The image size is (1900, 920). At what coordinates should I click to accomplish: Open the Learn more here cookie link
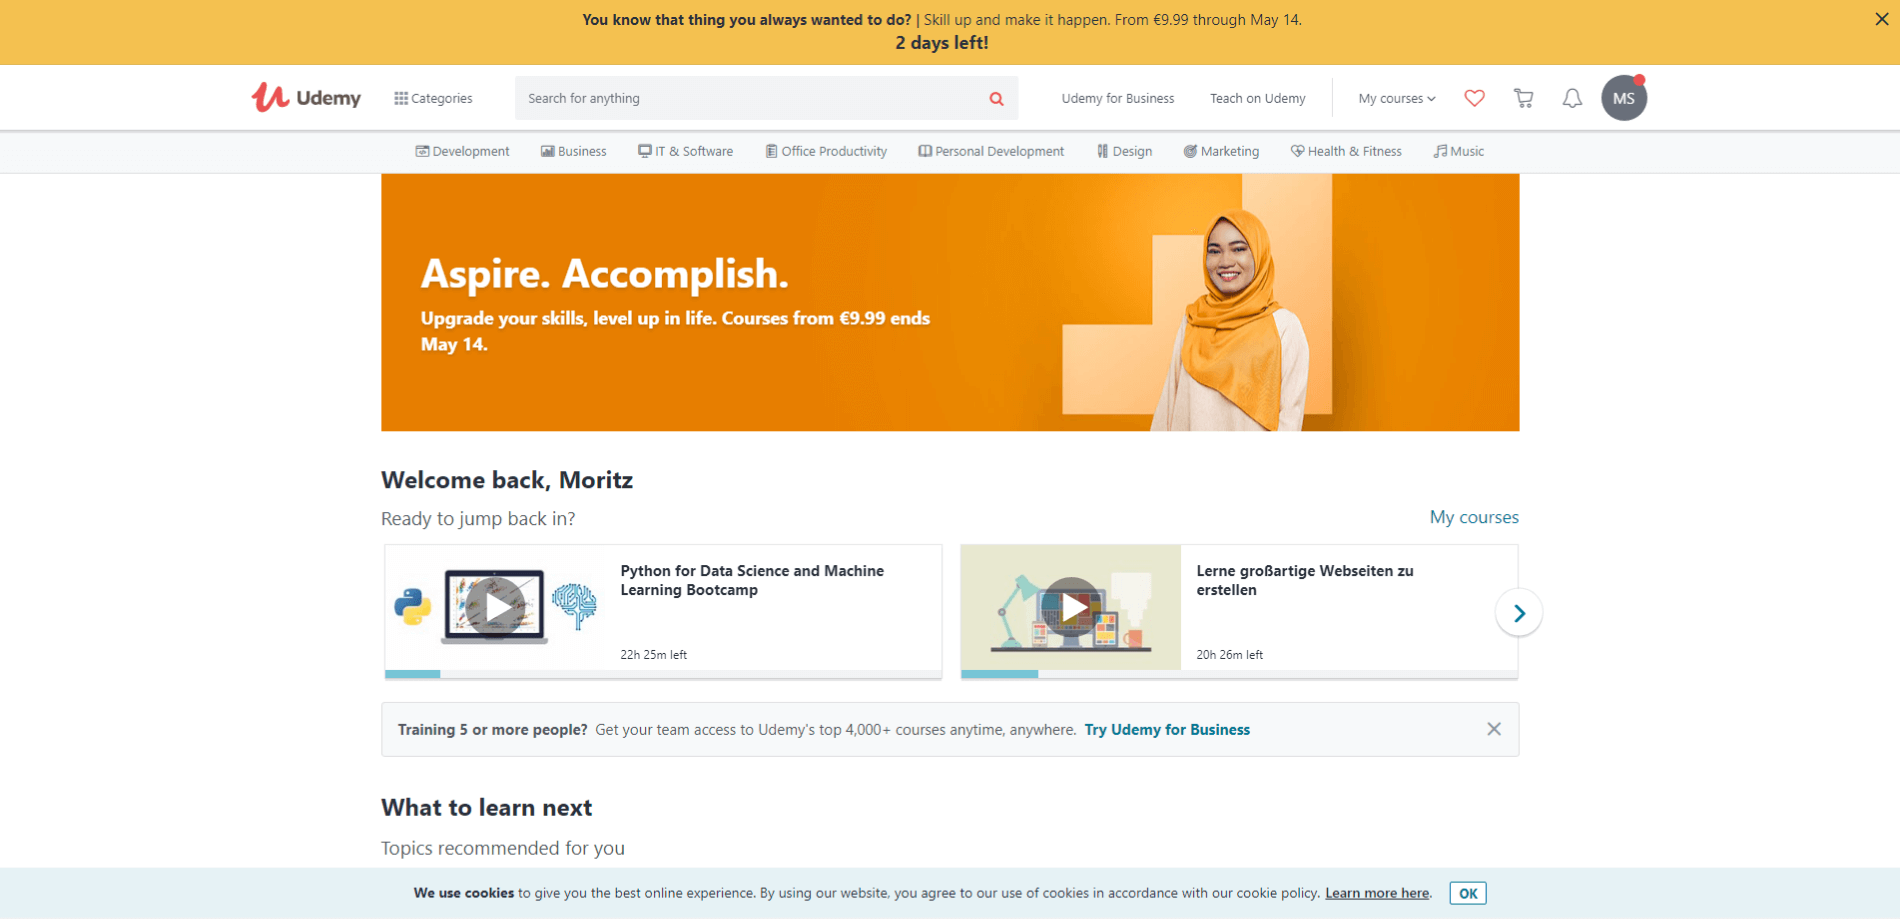point(1377,893)
